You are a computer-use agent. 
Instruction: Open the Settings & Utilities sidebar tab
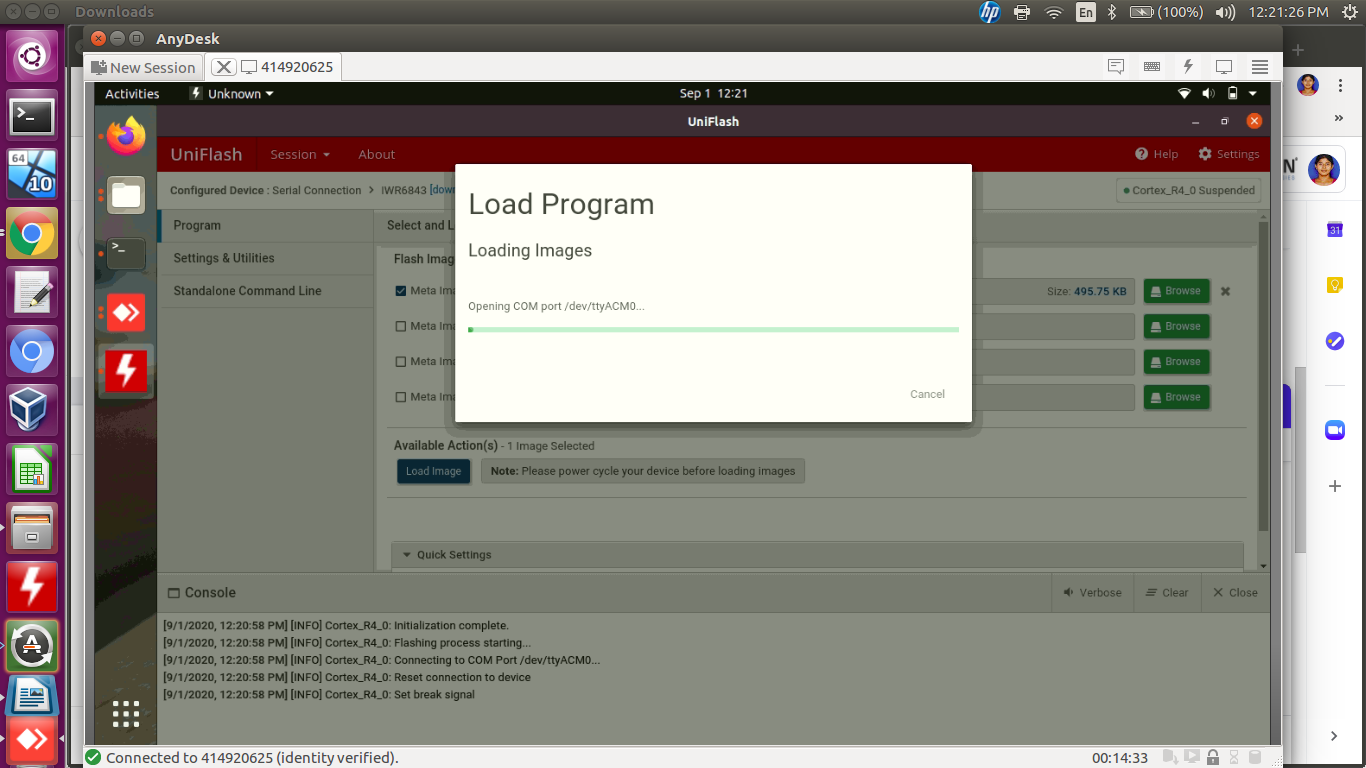[x=265, y=258]
